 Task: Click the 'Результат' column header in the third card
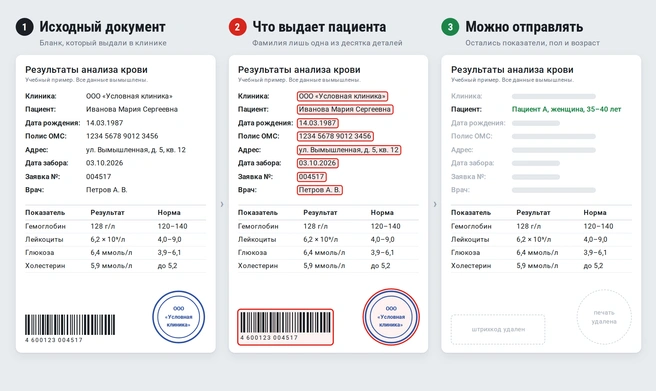(x=533, y=212)
